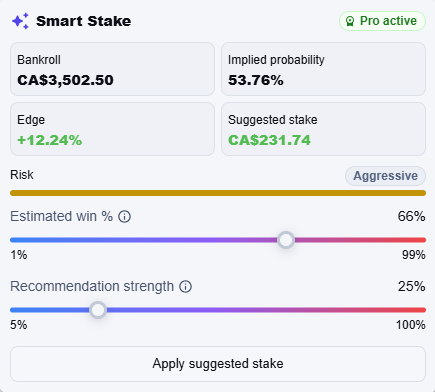Click the 25% recommendation strength value
435x392 pixels.
coord(411,286)
